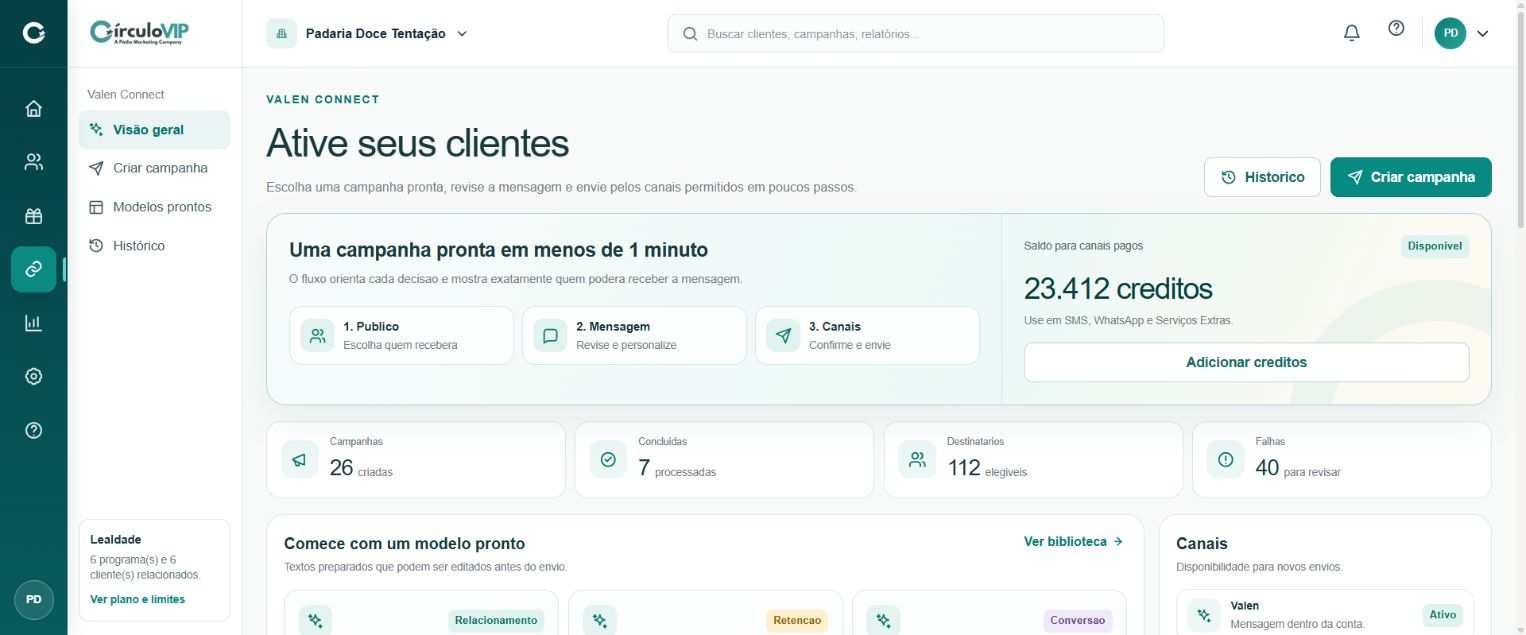Focus the Buscar clientes search field
The image size is (1526, 635).
915,33
